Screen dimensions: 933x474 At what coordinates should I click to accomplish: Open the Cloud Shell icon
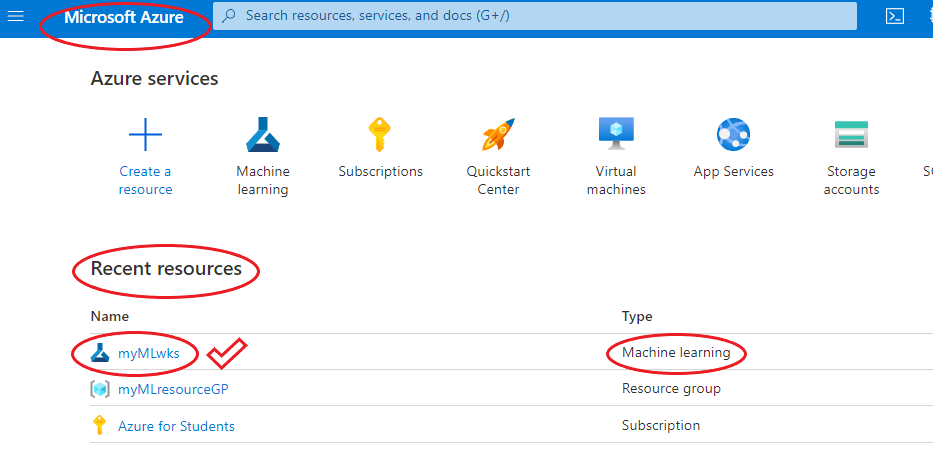(x=895, y=16)
